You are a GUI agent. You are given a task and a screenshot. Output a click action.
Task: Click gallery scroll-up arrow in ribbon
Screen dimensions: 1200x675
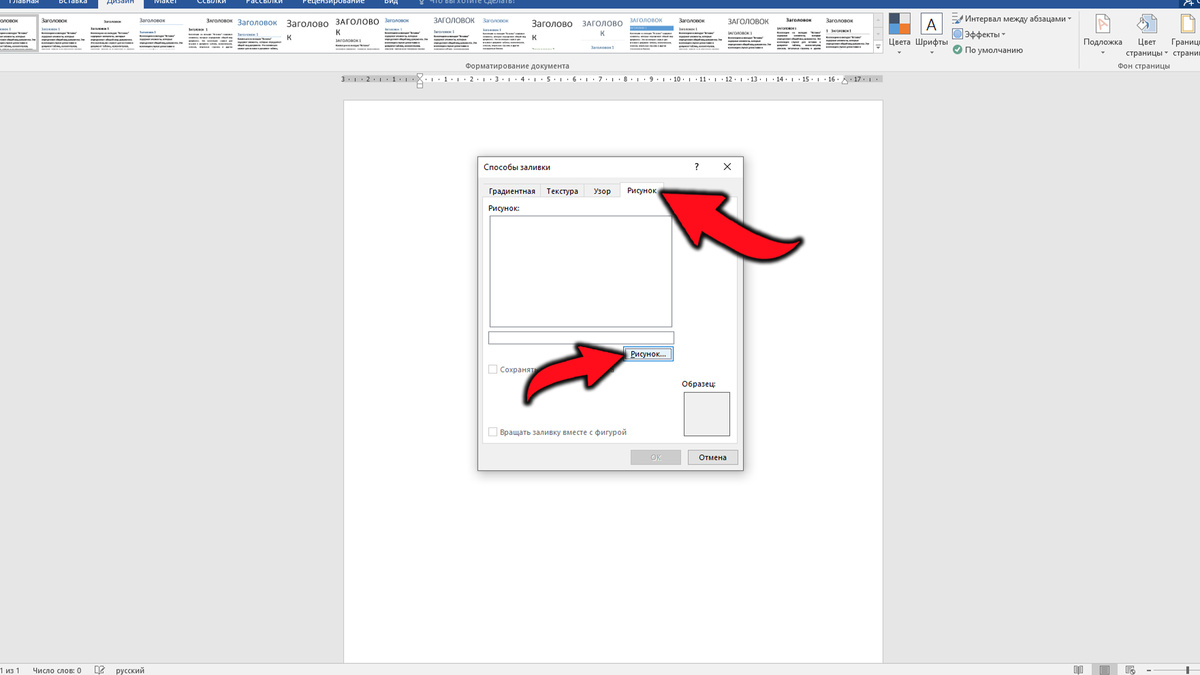coord(877,18)
